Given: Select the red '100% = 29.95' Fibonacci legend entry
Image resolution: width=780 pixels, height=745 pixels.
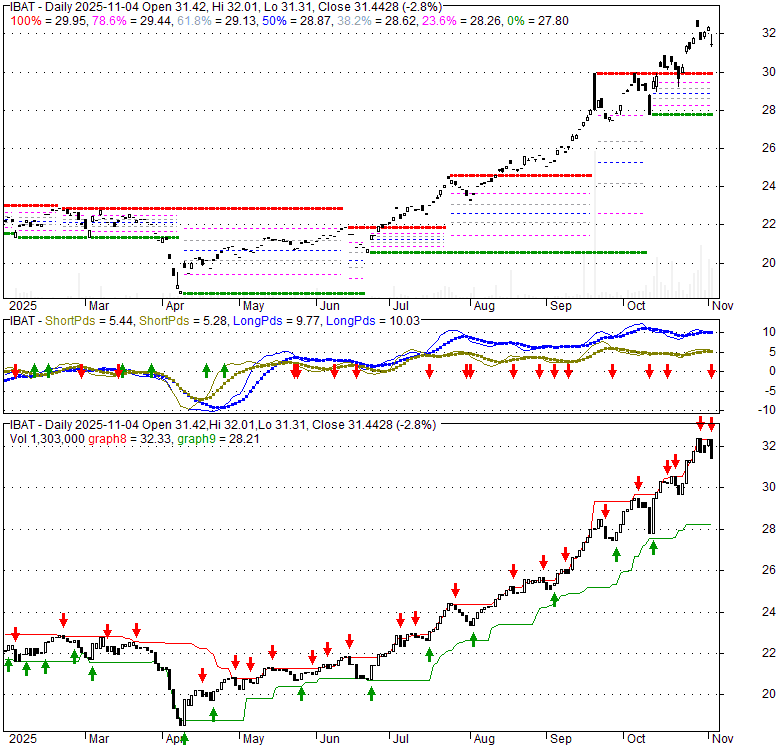Looking at the screenshot, I should coord(49,21).
